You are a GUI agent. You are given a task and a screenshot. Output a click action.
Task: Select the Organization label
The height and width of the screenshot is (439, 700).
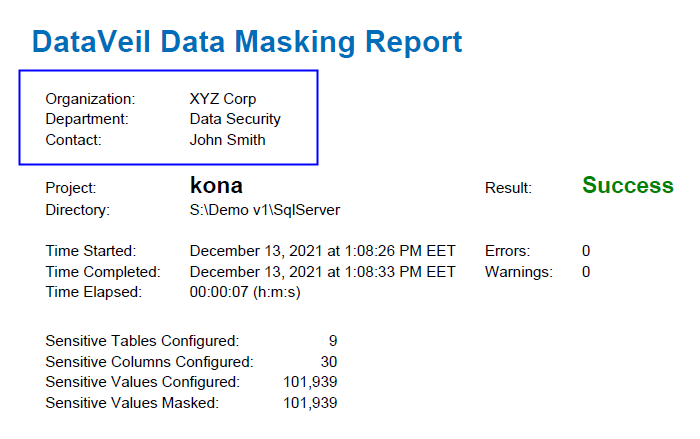coord(90,99)
